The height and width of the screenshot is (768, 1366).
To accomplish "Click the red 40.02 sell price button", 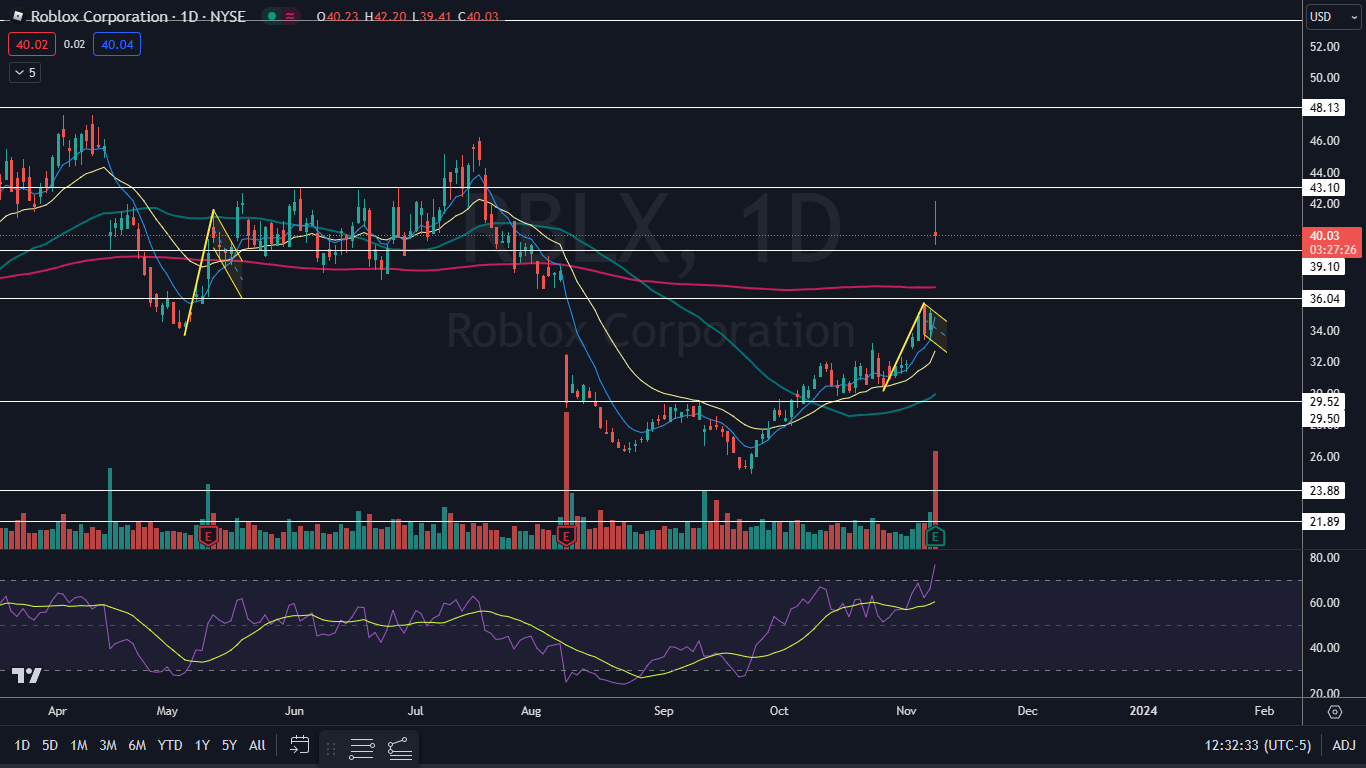I will tap(31, 44).
